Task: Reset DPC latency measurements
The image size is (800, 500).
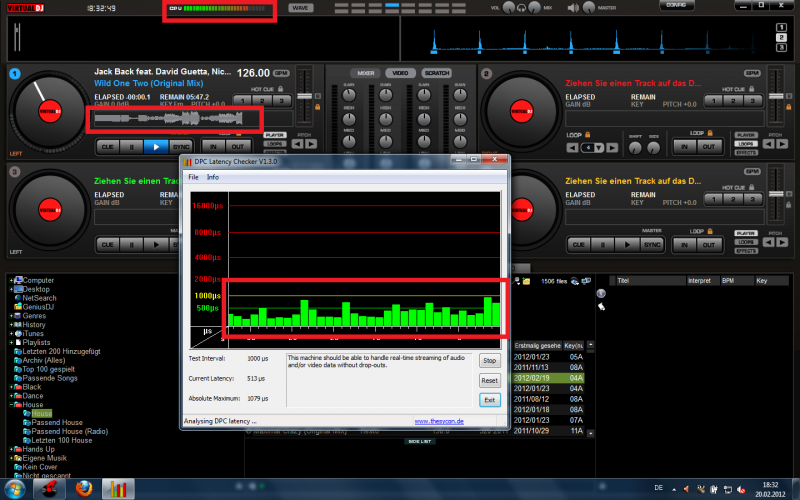Action: 489,381
